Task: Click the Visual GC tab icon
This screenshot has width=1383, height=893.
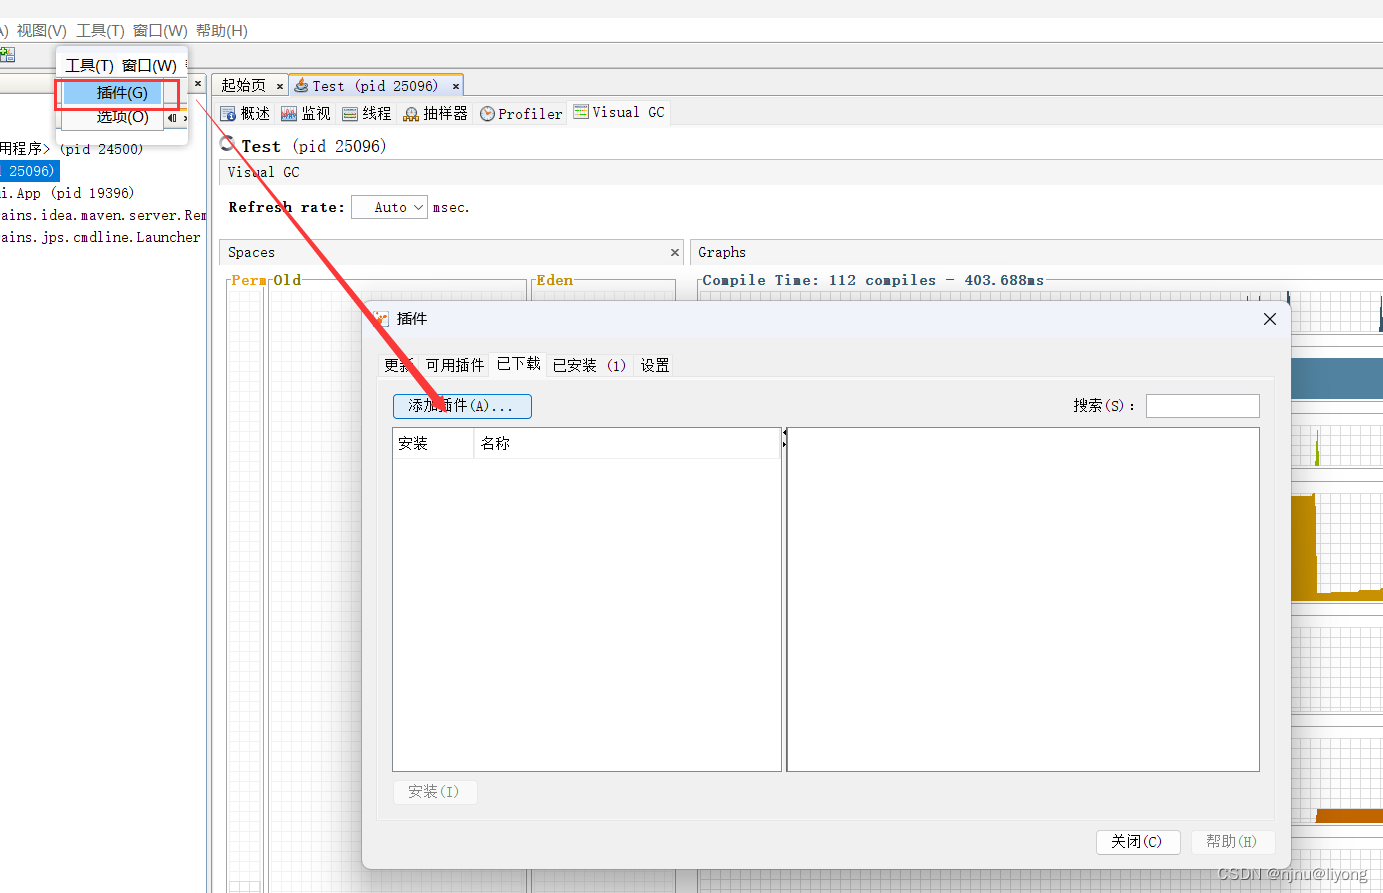Action: pyautogui.click(x=581, y=112)
